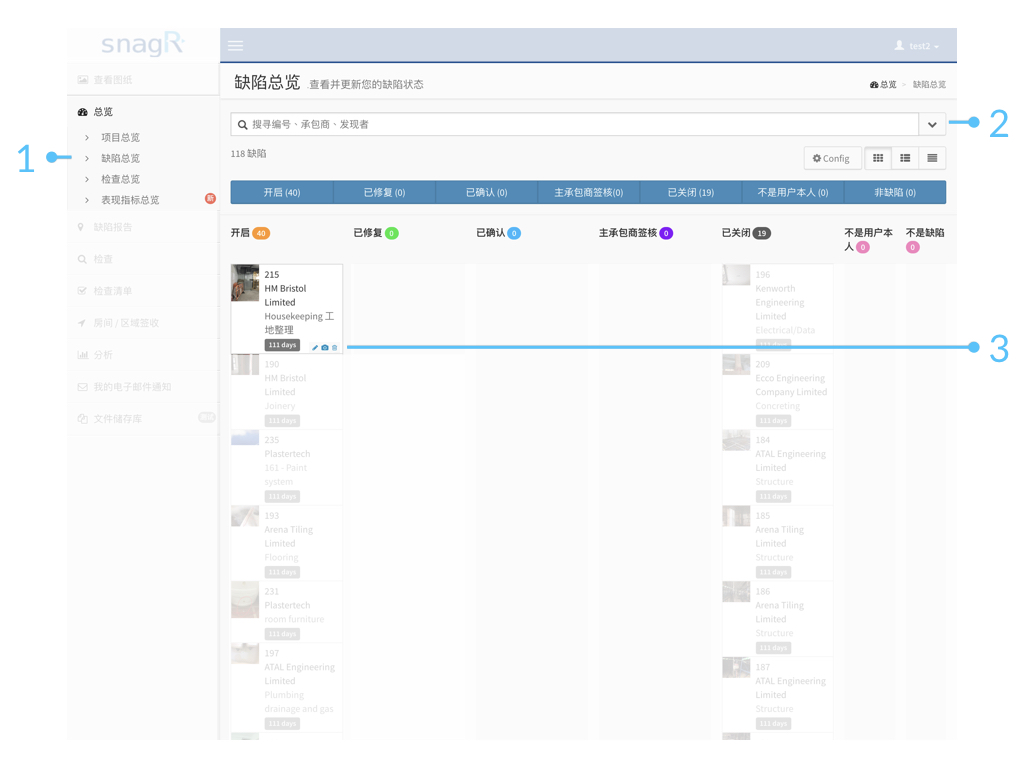1024x768 pixels.
Task: Click purple 0 badge beside 主承包商签核
Action: [x=666, y=233]
